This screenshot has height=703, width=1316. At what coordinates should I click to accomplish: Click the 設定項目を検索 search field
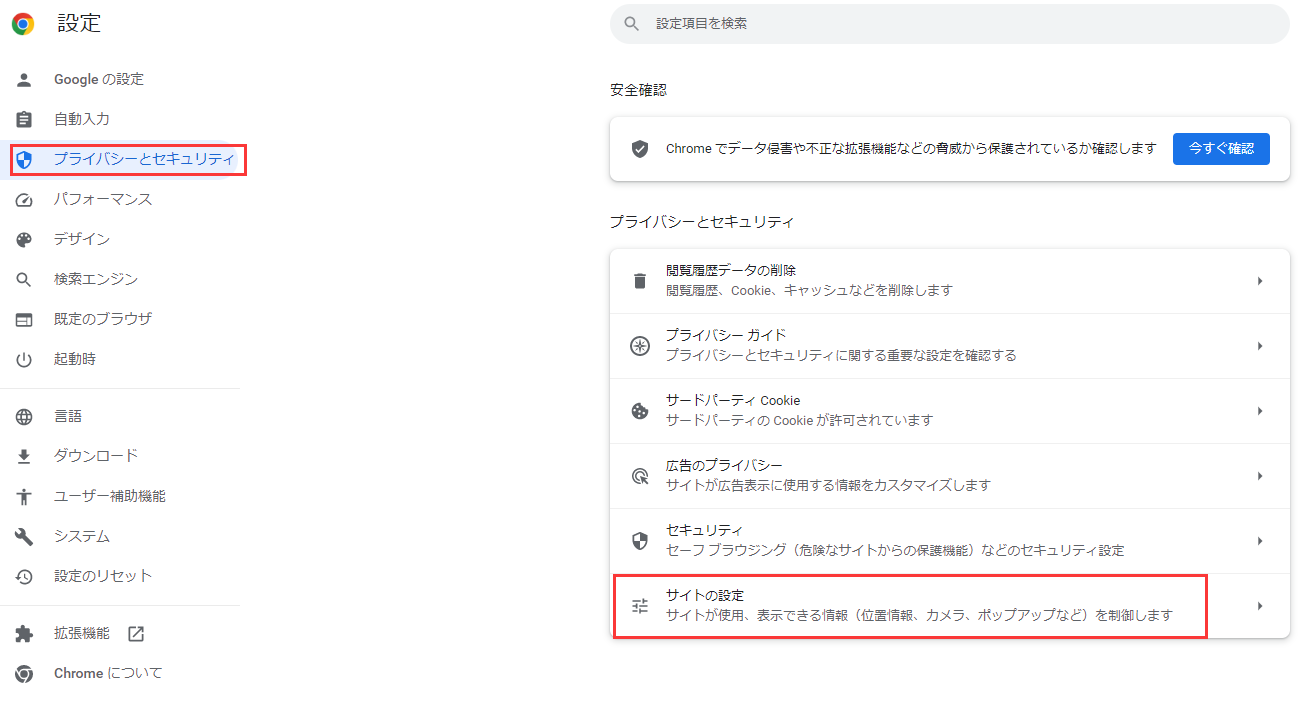coord(950,23)
